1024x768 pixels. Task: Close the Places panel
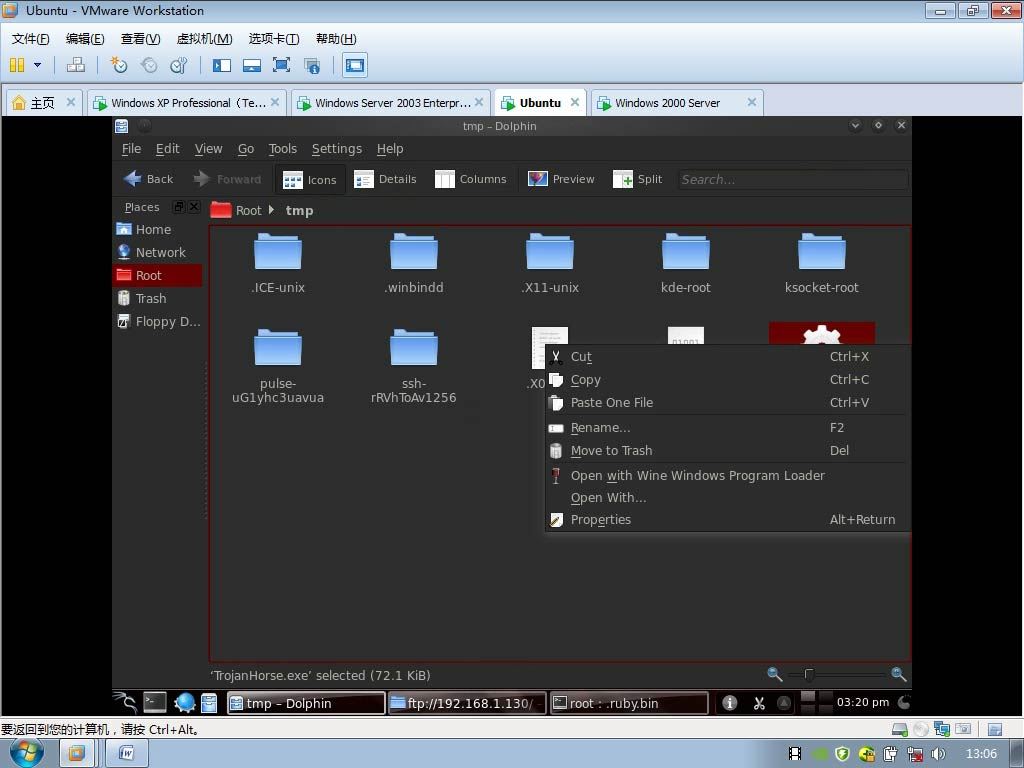pyautogui.click(x=194, y=207)
